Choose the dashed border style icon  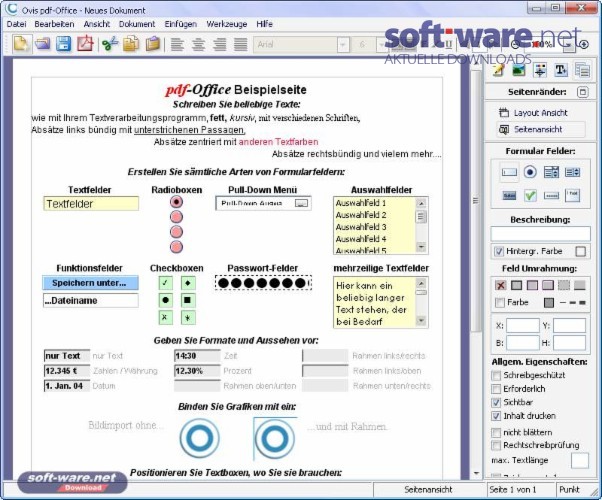click(x=564, y=285)
